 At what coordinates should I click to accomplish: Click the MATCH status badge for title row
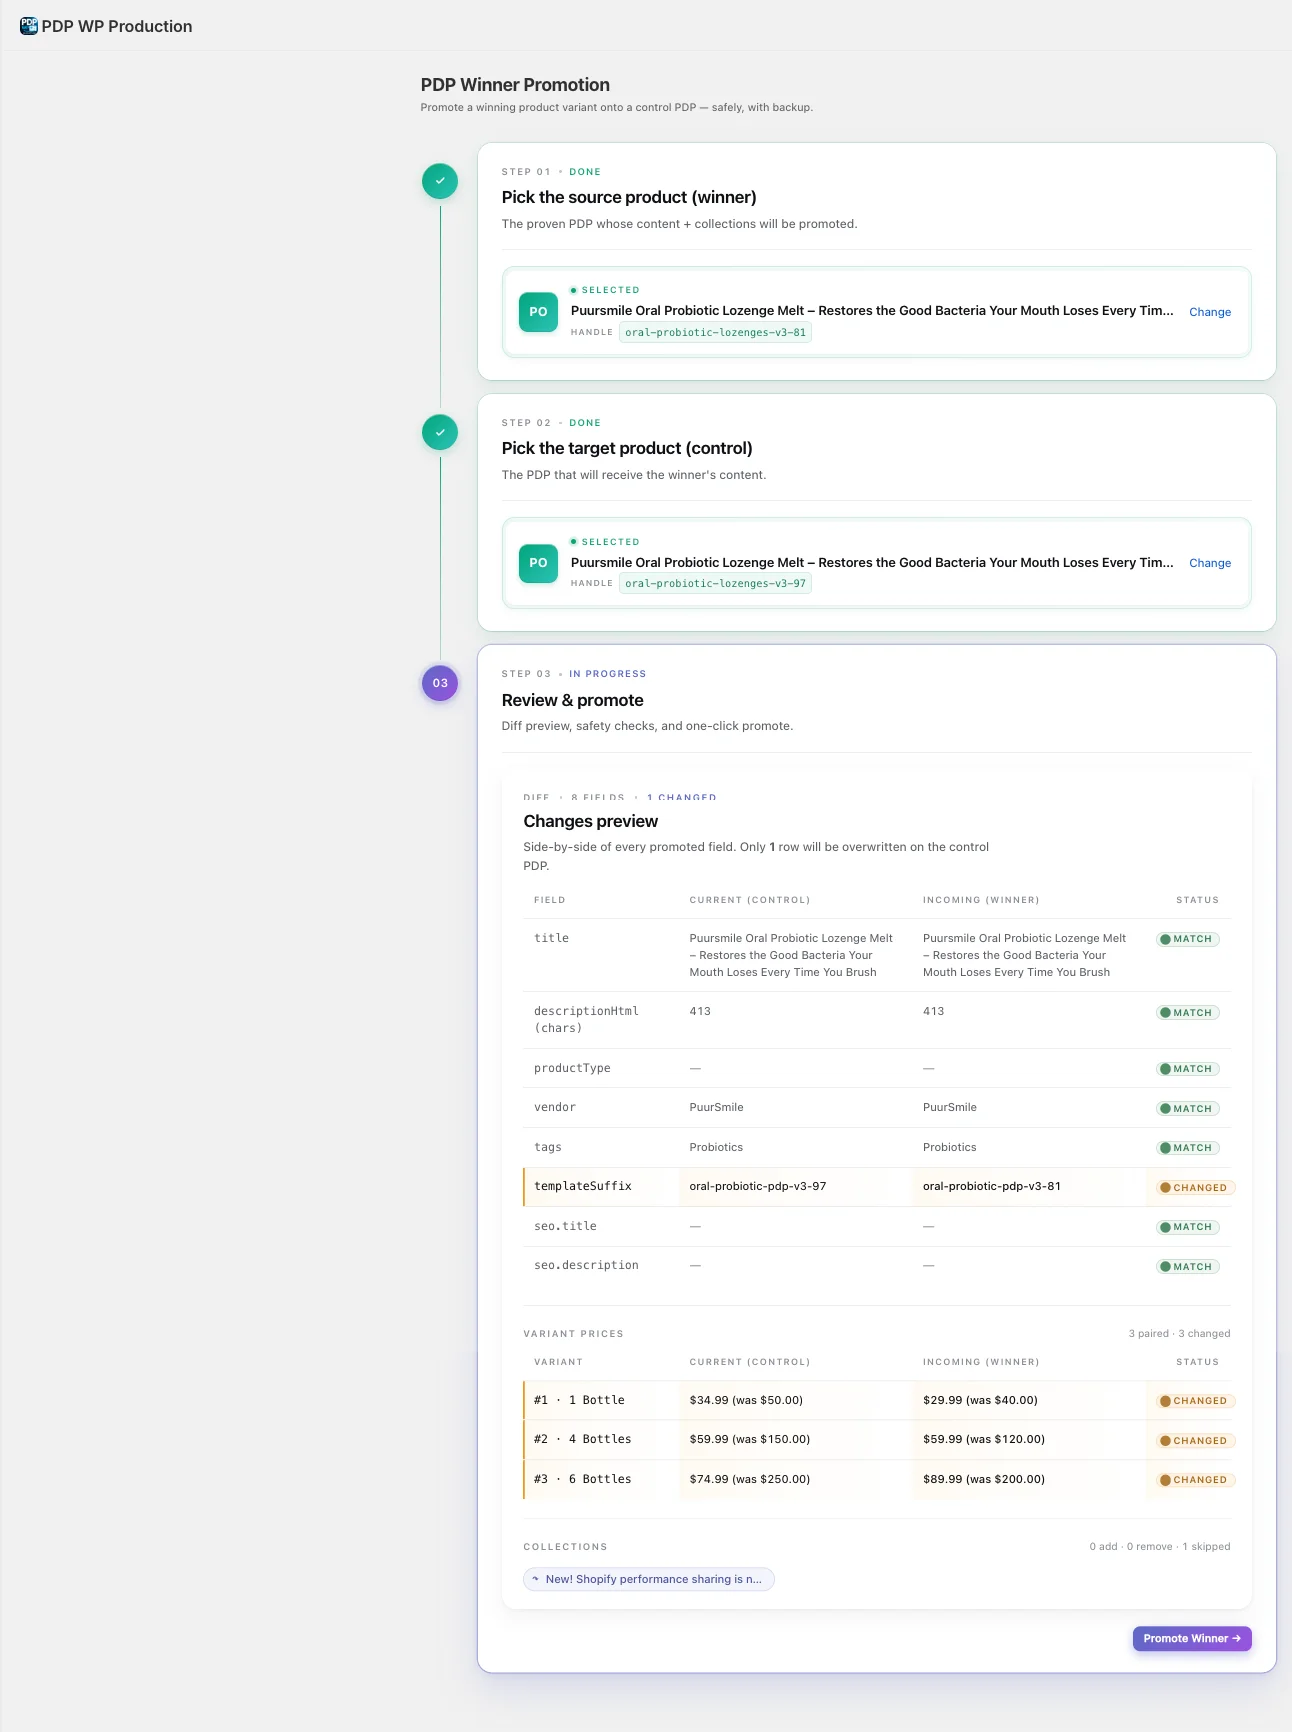(x=1188, y=939)
